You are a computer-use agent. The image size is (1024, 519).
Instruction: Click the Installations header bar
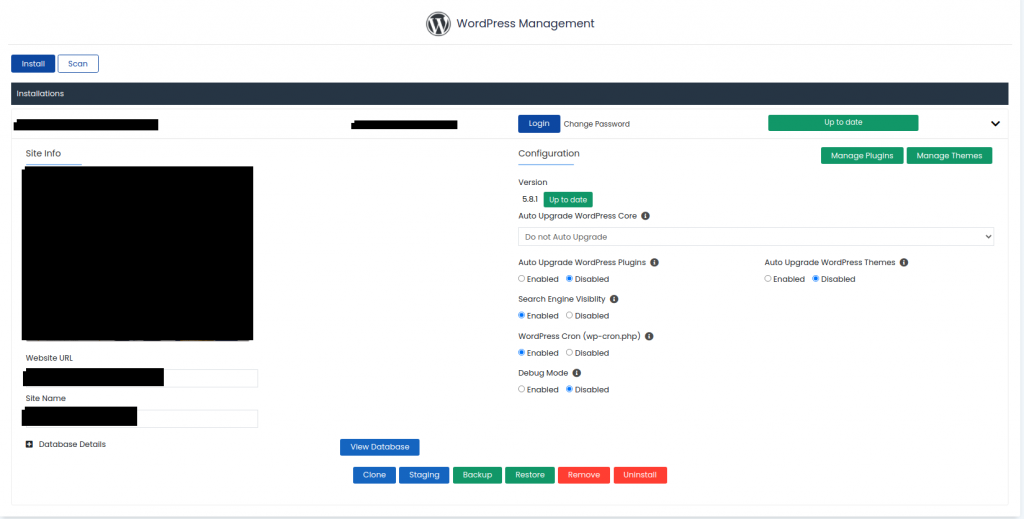pyautogui.click(x=510, y=93)
